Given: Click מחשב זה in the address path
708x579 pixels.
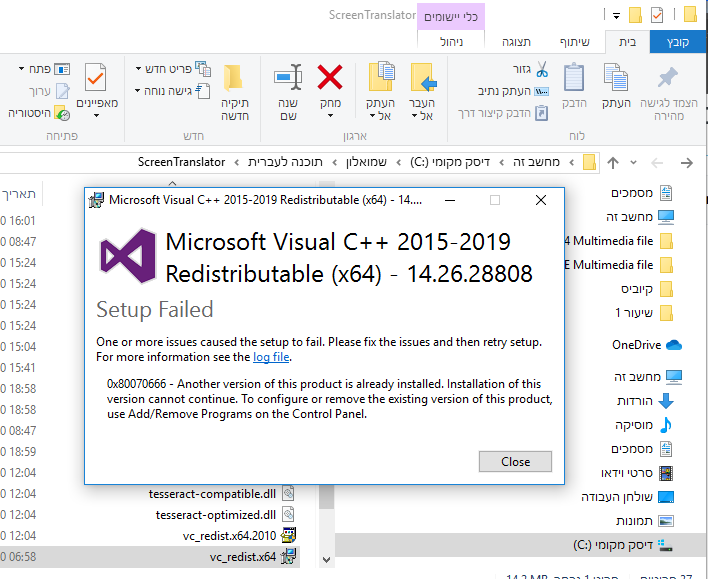Looking at the screenshot, I should 536,162.
